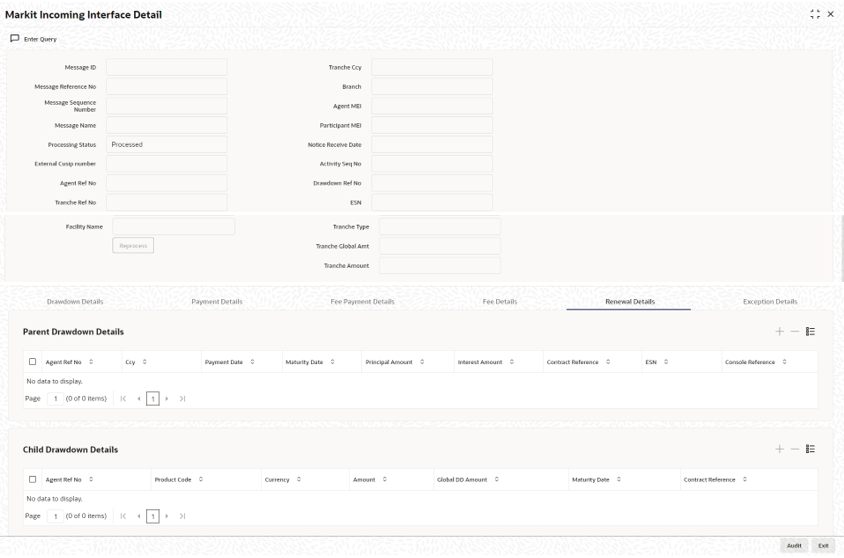The image size is (844, 558).
Task: Click the Tranche Global Amt field
Action: (440, 246)
